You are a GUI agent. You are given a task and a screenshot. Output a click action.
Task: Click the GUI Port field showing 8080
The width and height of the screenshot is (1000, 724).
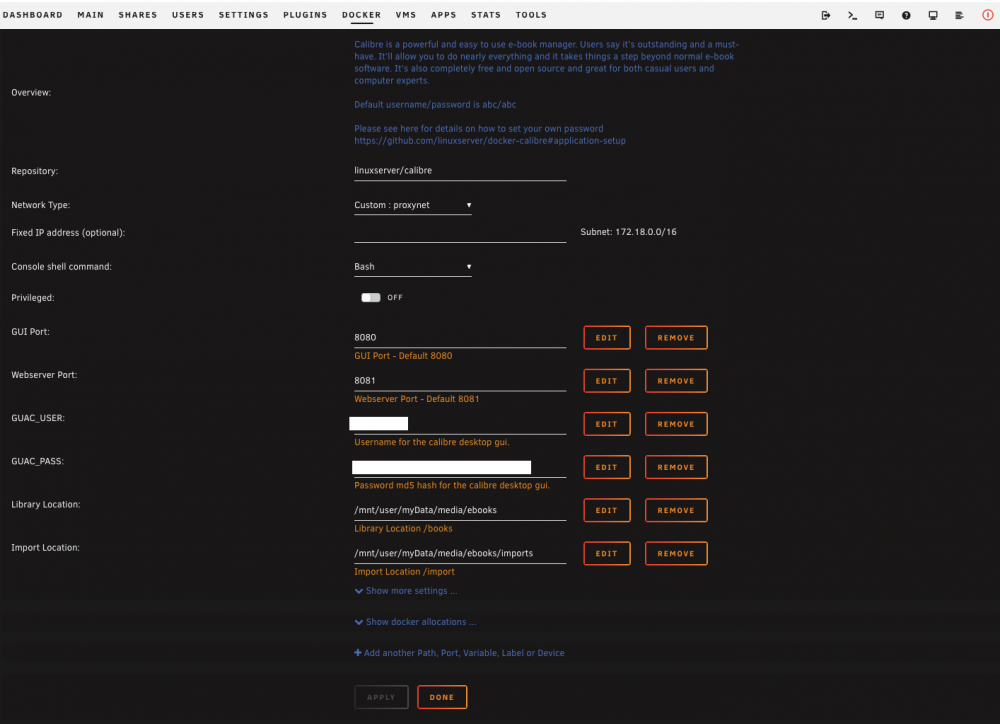460,337
